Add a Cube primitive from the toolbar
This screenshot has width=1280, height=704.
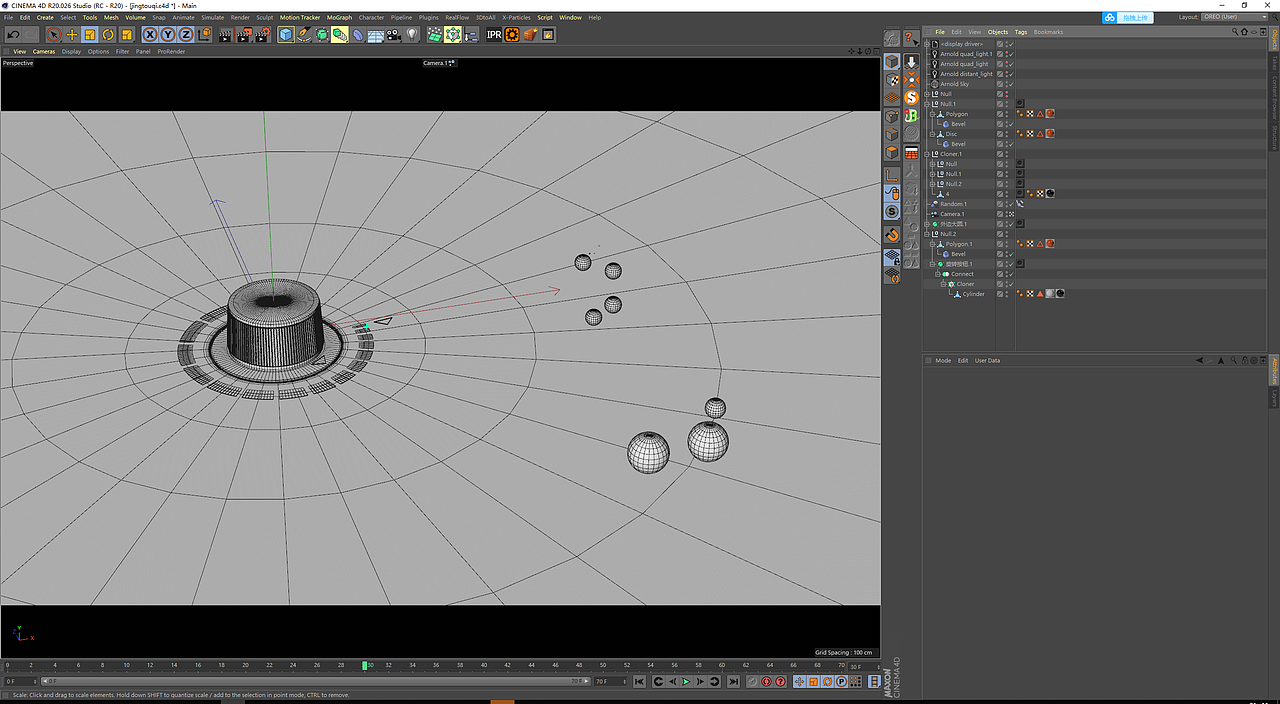click(286, 35)
